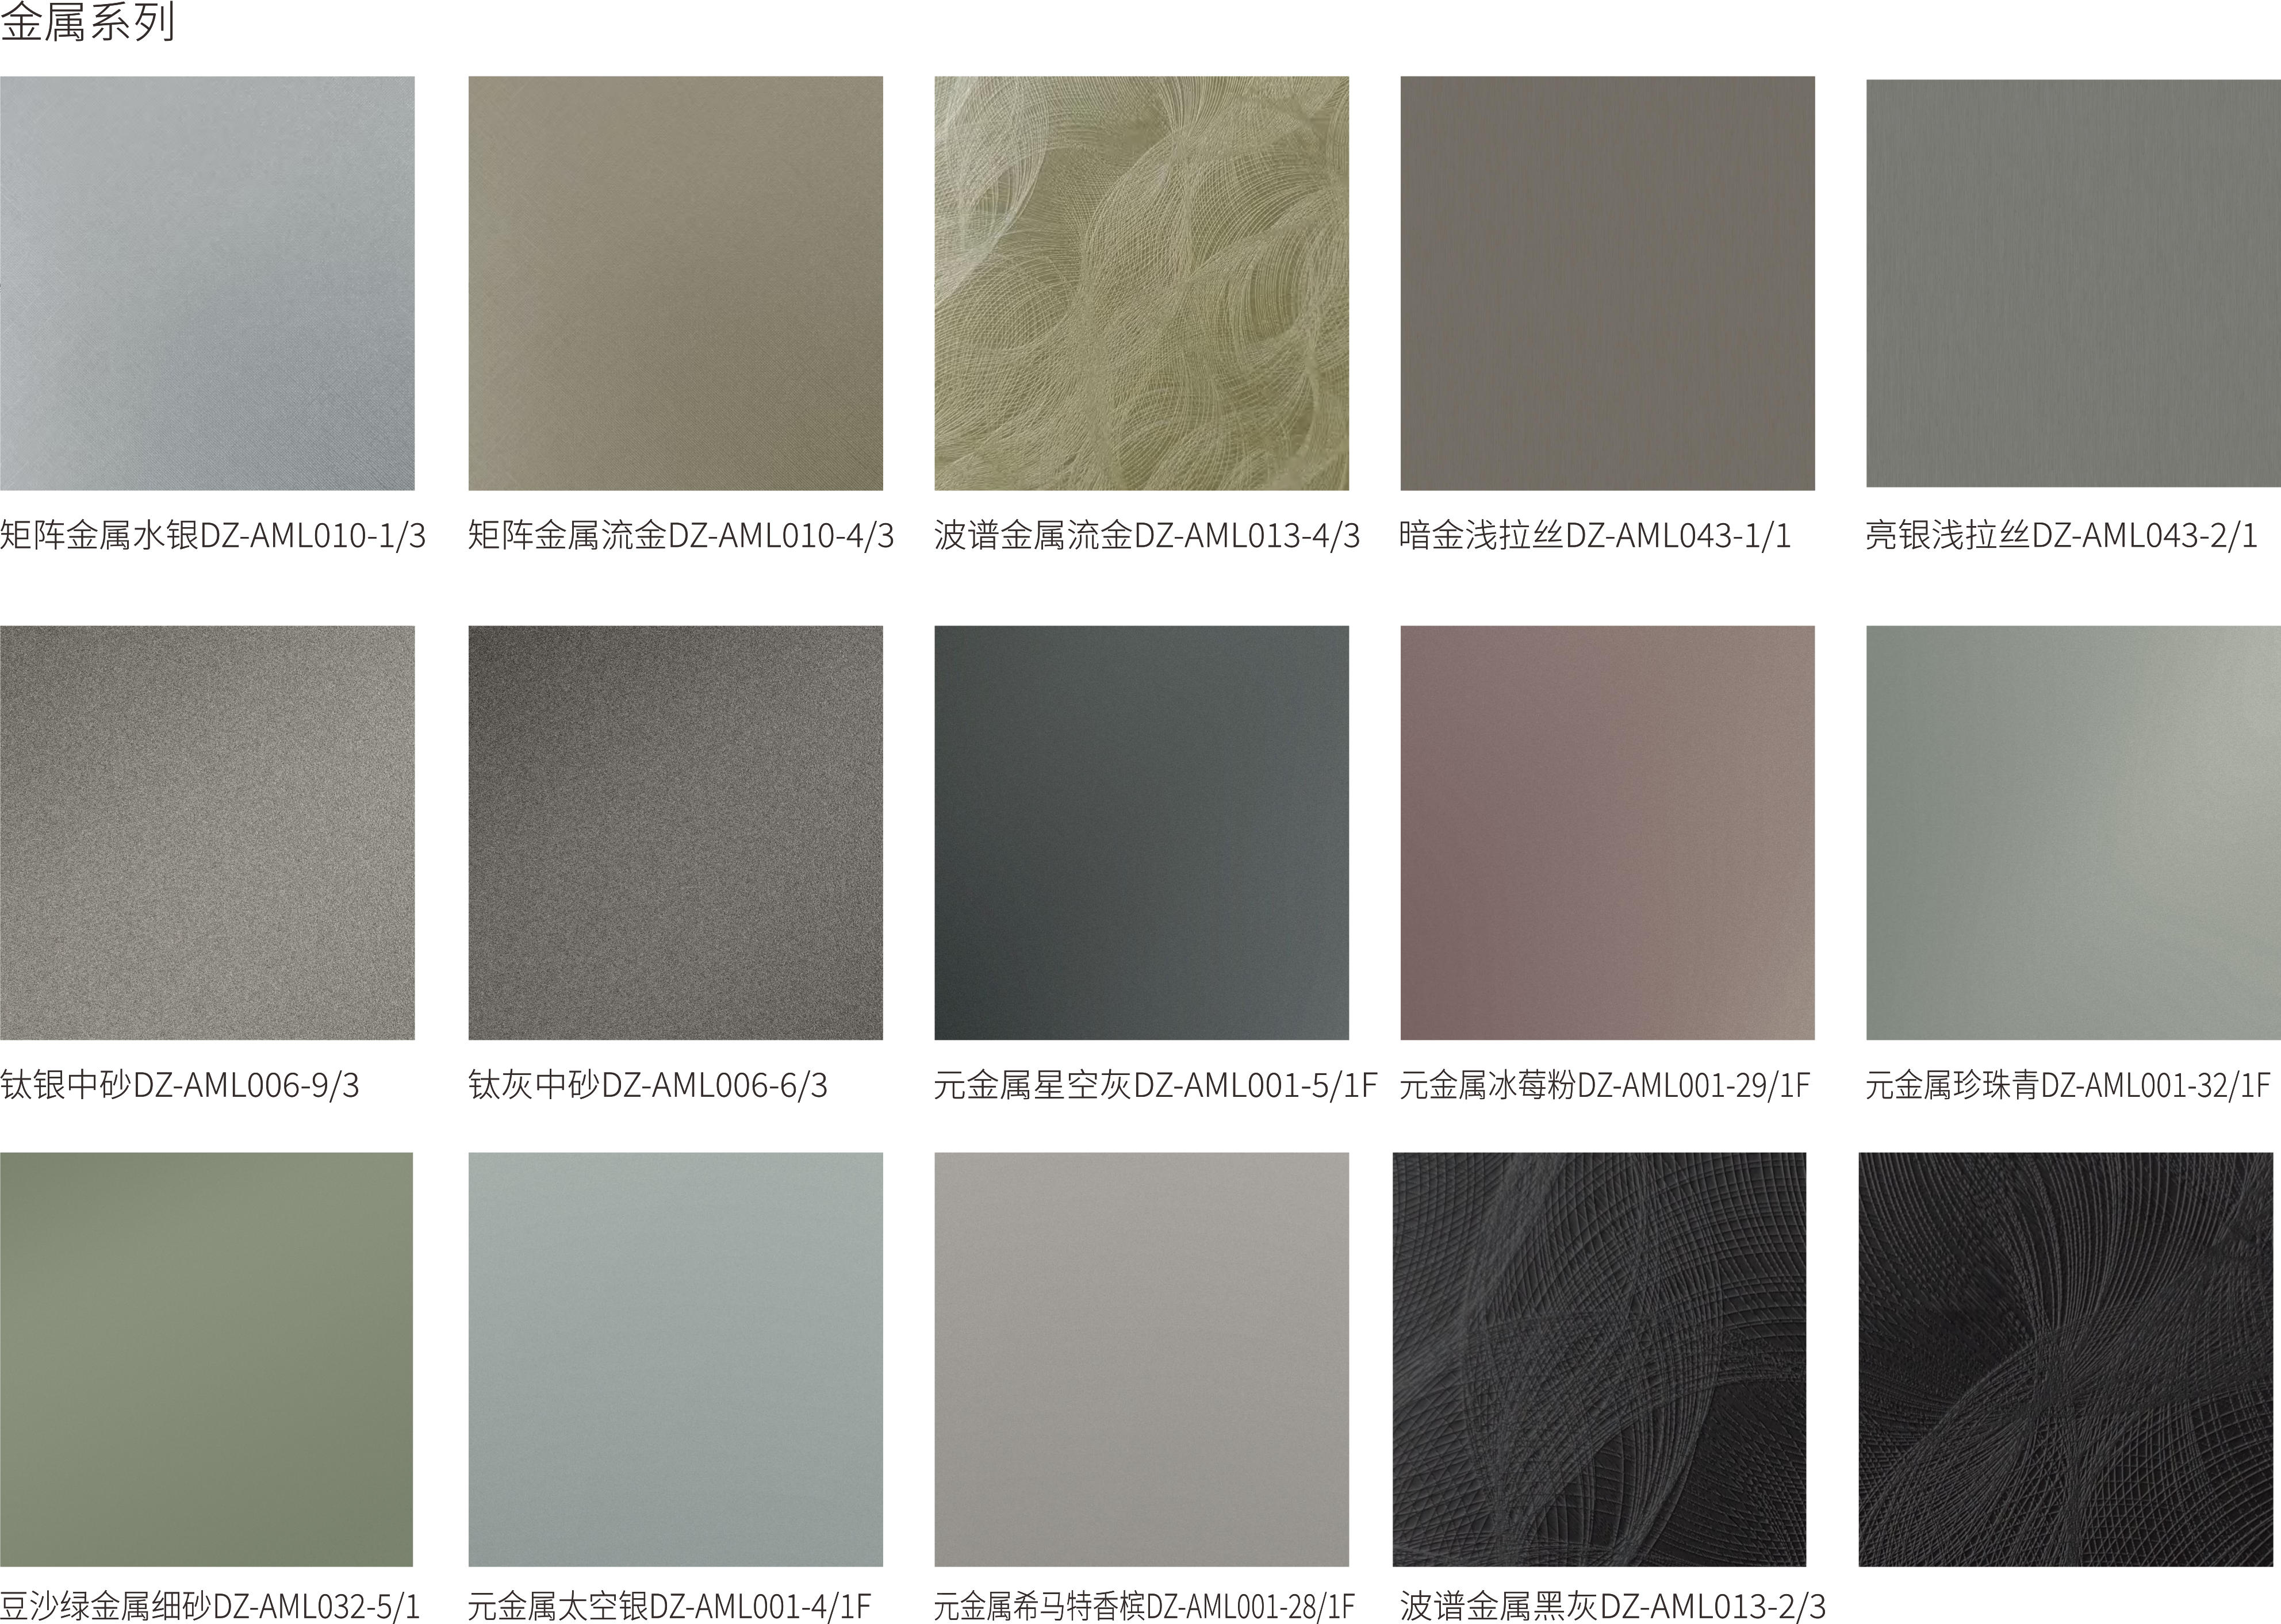2281x1624 pixels.
Task: Click the label 矩阵金属流金DZ-AML010-4/3
Action: (x=681, y=536)
